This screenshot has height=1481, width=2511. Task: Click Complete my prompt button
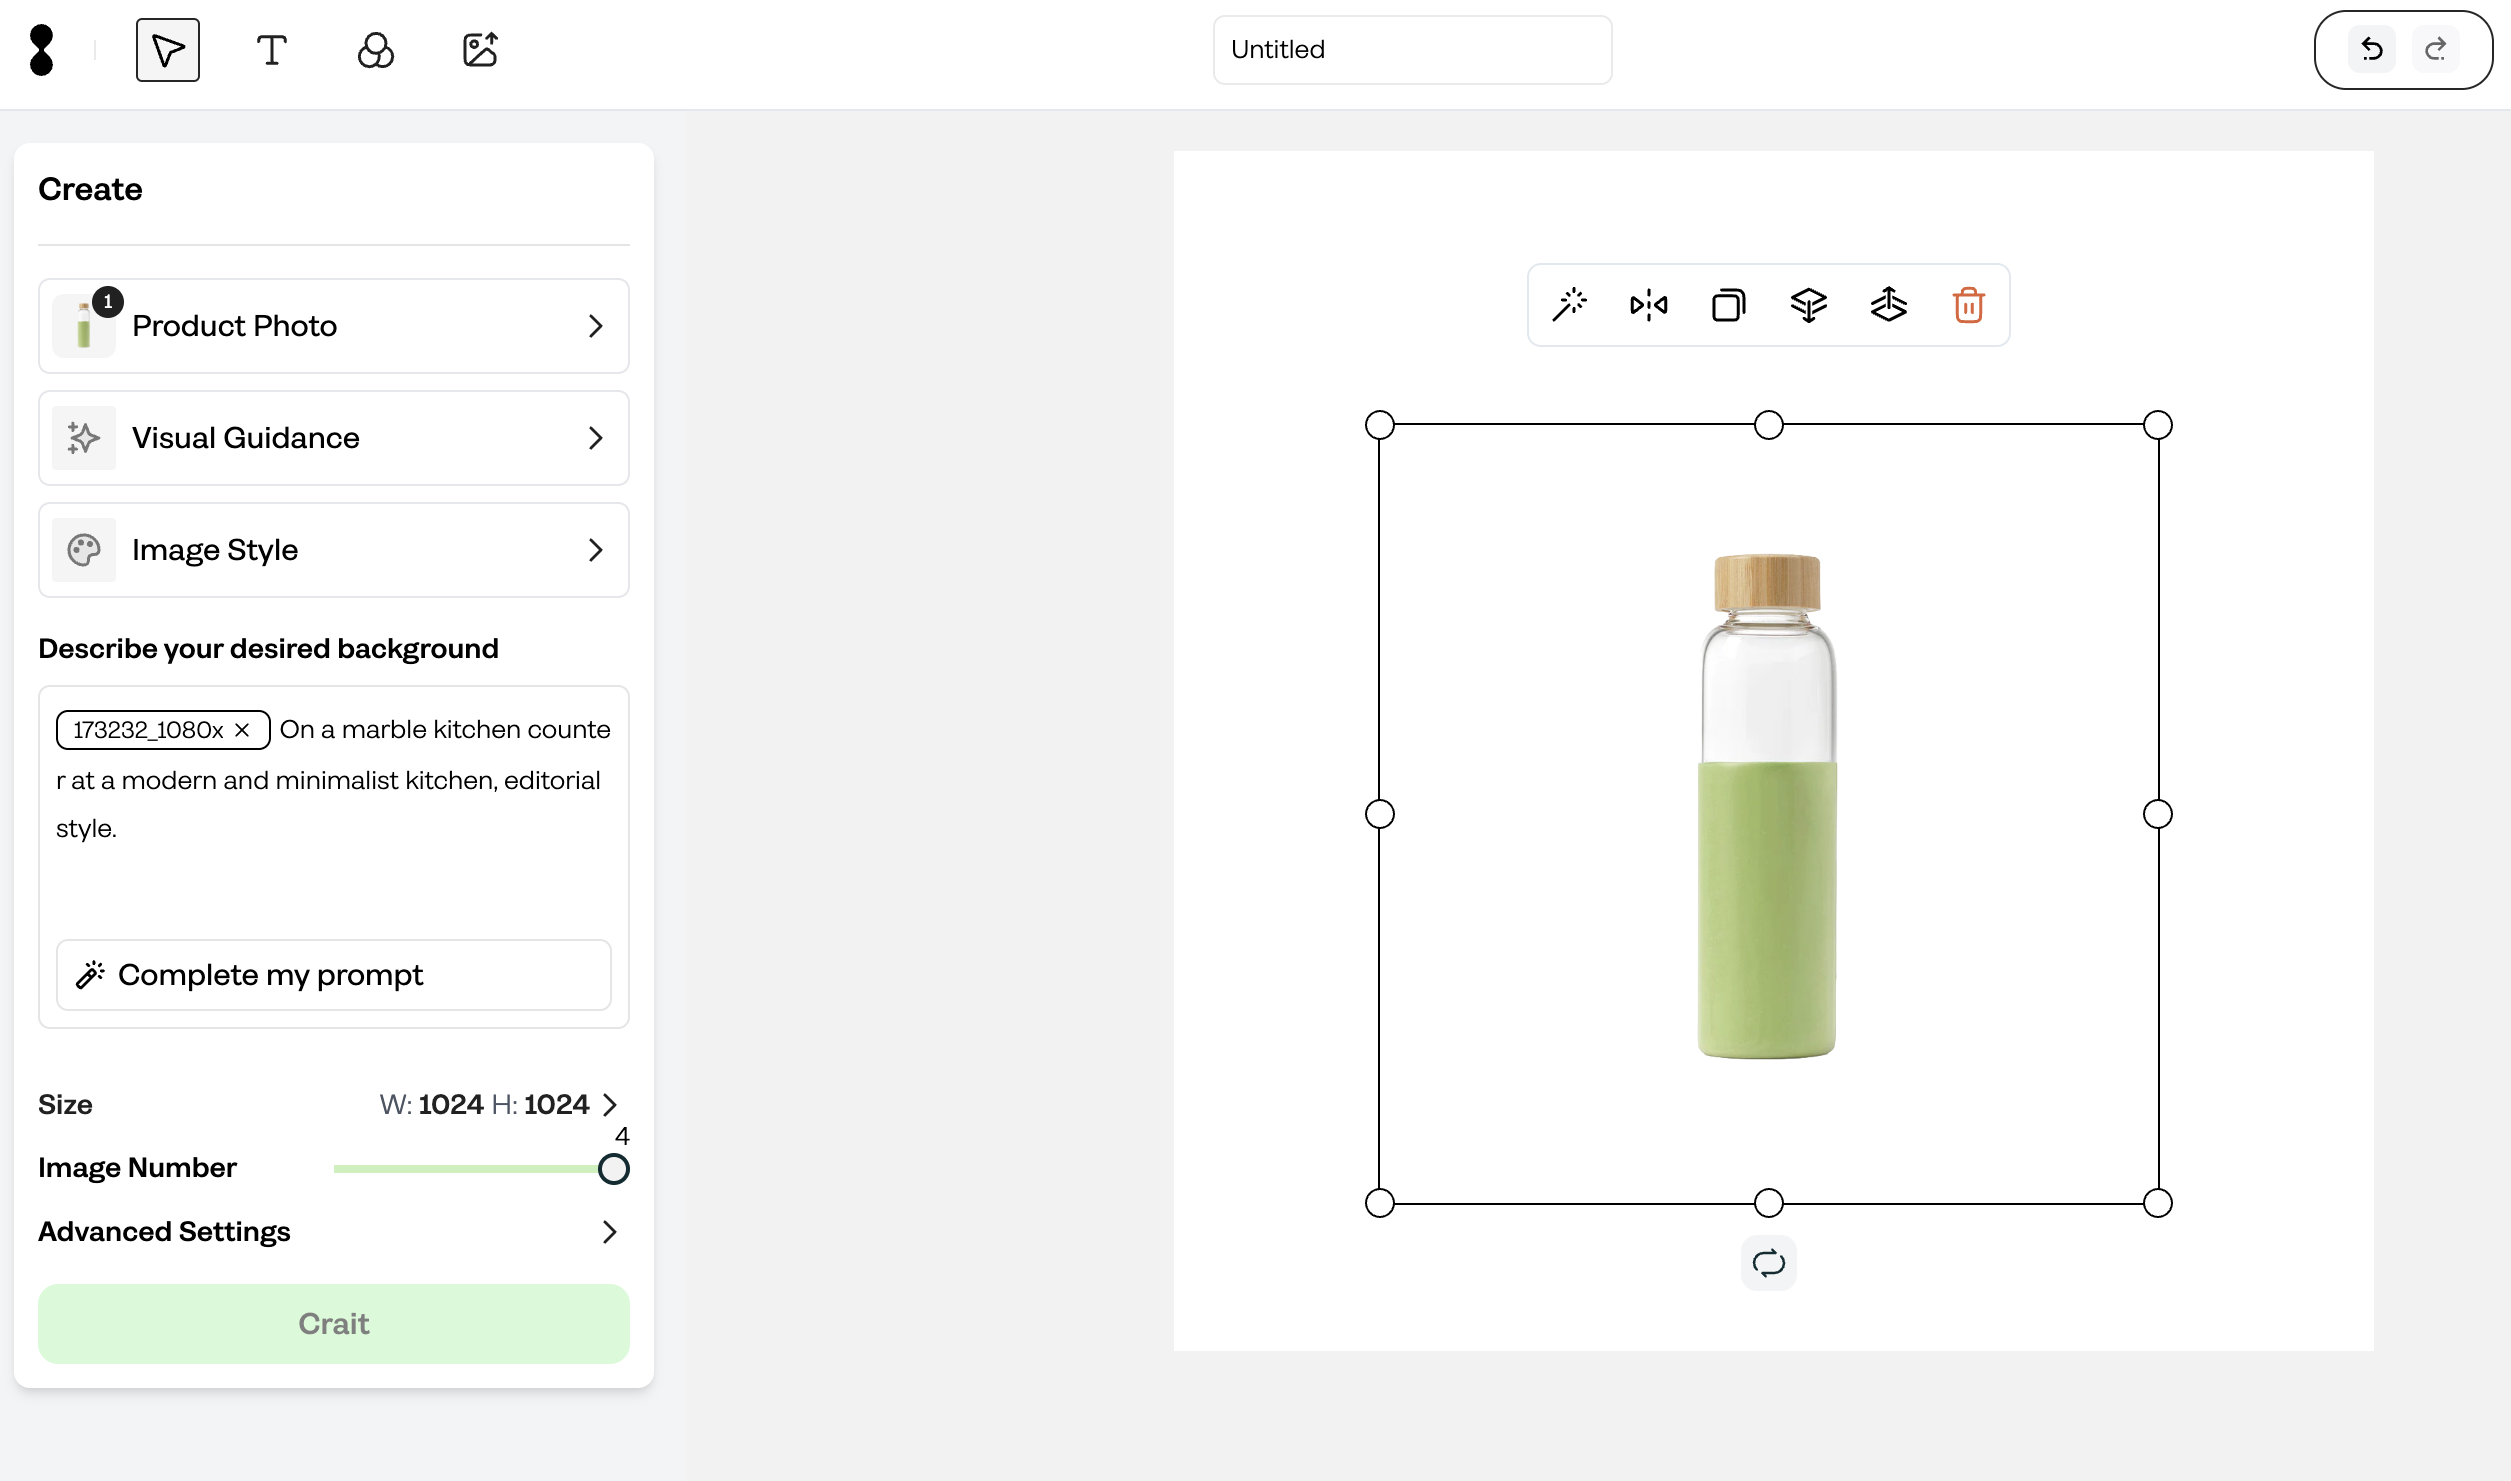point(334,975)
